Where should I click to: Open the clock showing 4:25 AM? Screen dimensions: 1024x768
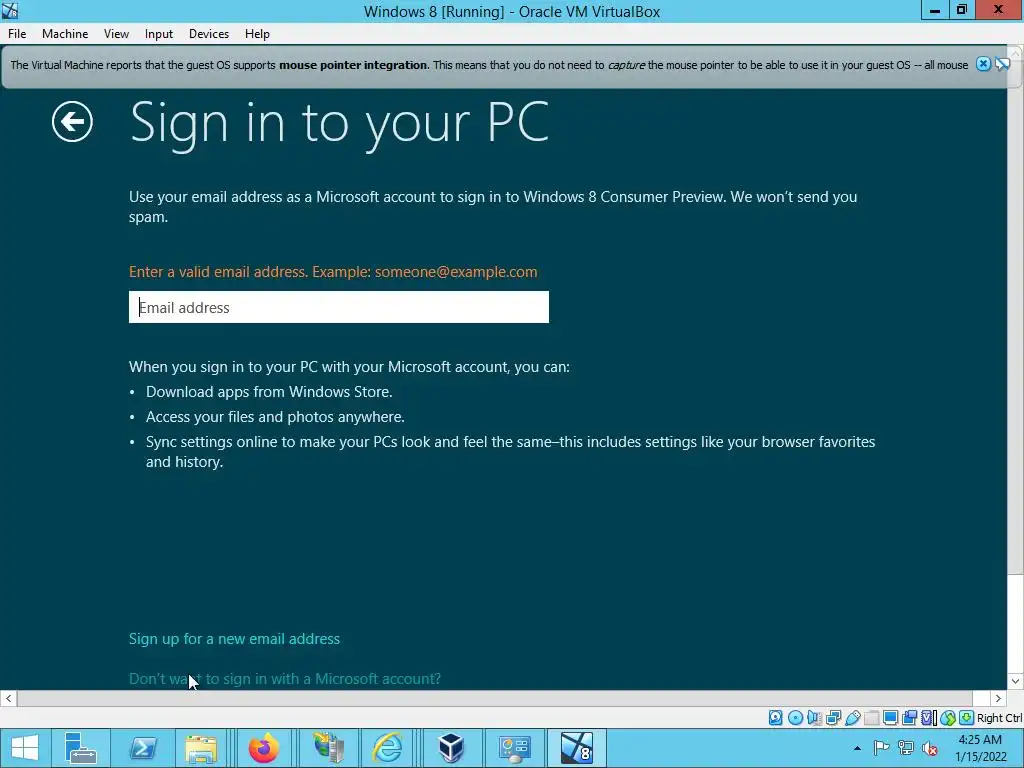(x=980, y=748)
